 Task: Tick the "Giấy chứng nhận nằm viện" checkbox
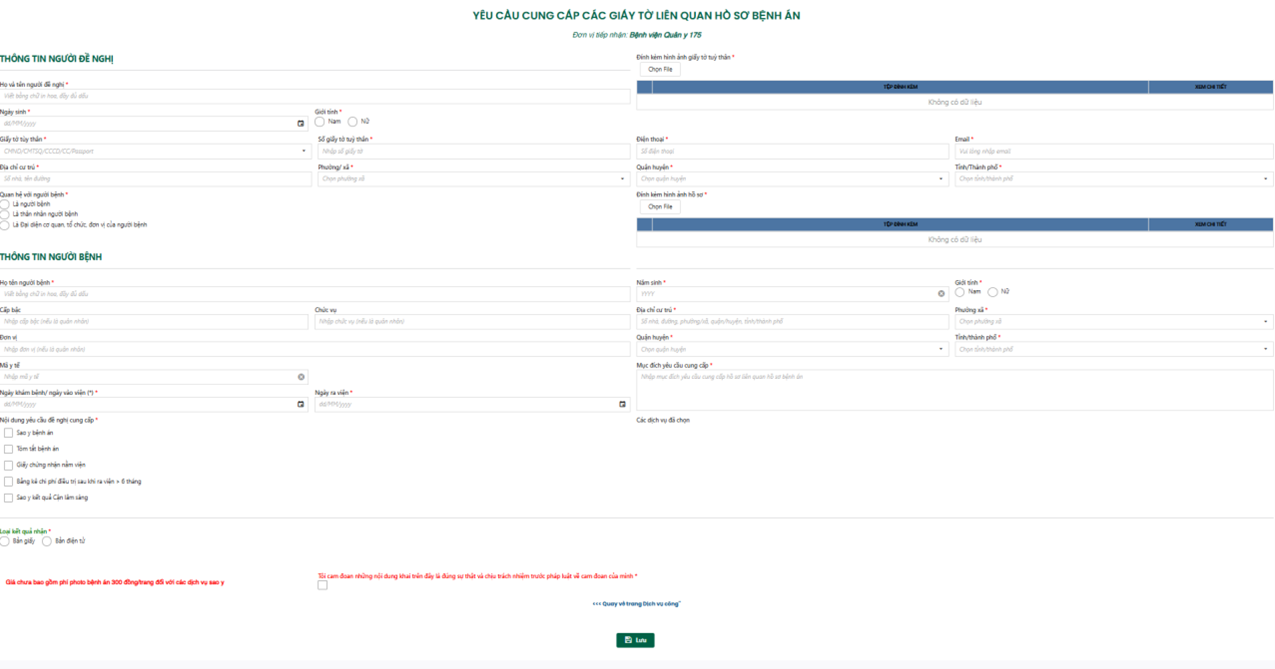click(9, 465)
